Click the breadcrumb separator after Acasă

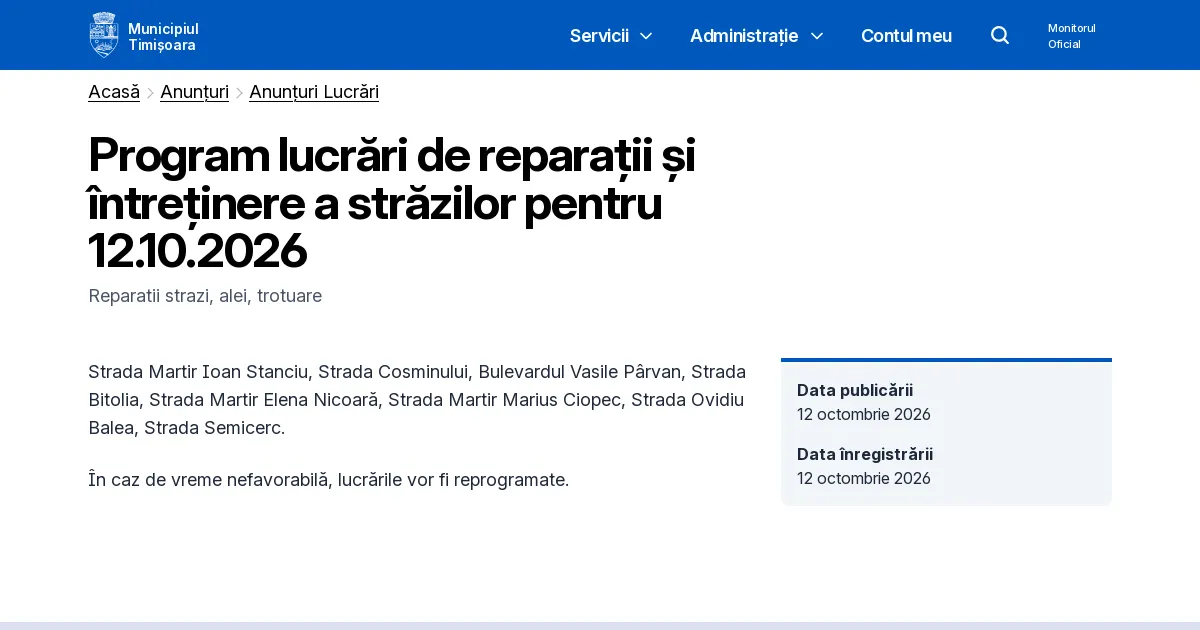click(150, 93)
